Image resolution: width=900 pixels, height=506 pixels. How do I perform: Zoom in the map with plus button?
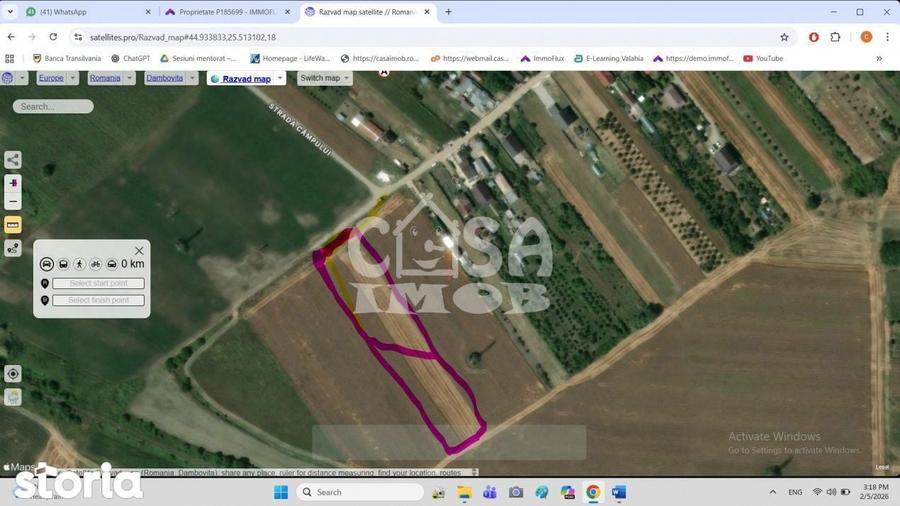click(x=13, y=183)
